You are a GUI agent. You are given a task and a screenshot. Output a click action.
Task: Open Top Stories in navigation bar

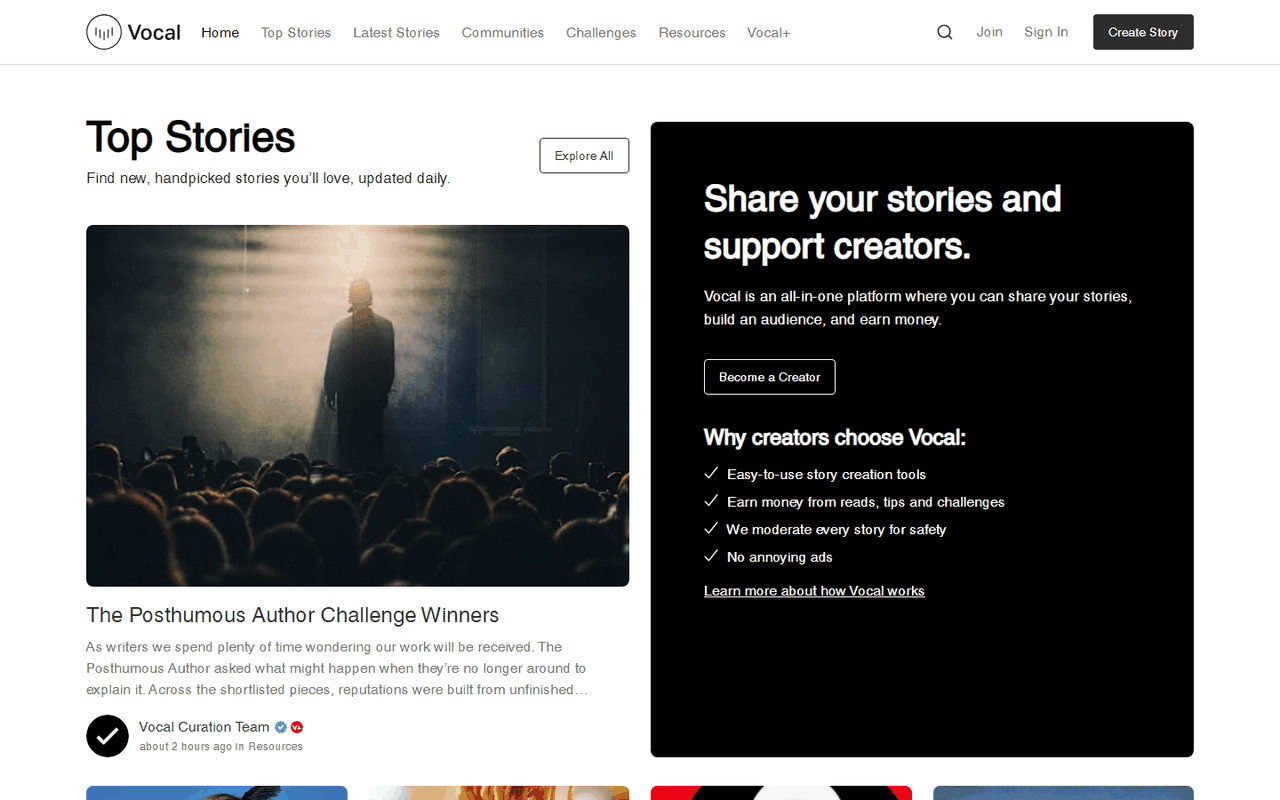[296, 32]
